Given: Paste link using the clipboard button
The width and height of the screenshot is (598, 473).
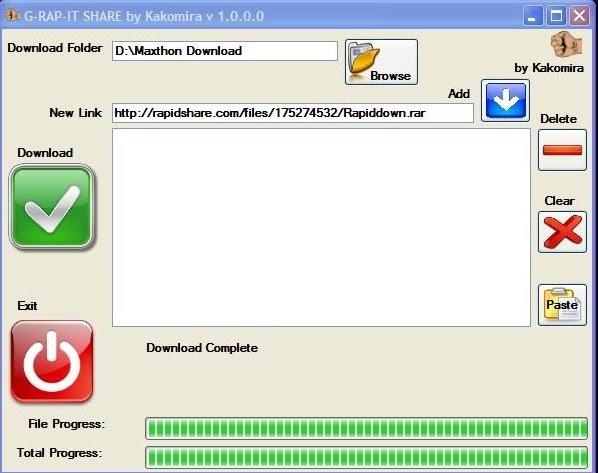Looking at the screenshot, I should [x=562, y=305].
